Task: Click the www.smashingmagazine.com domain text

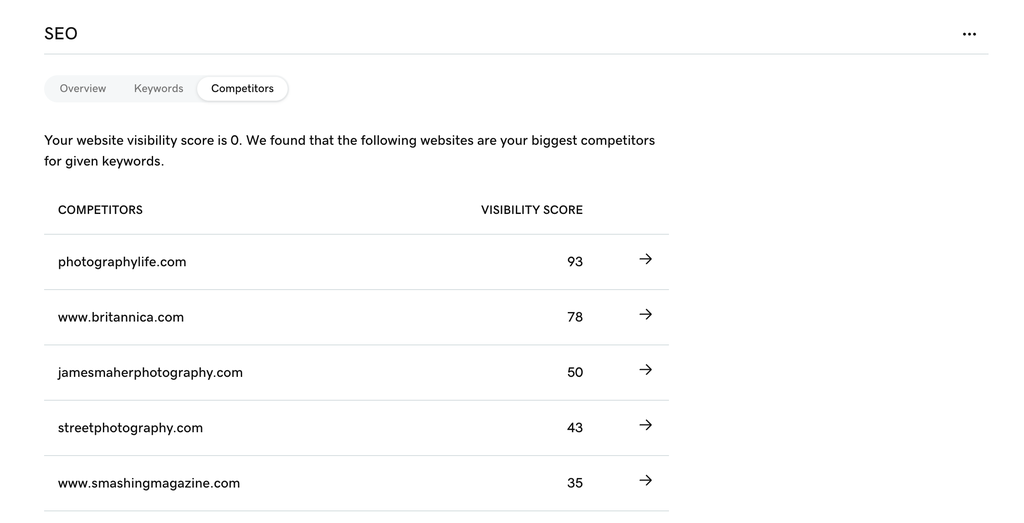Action: pos(149,483)
